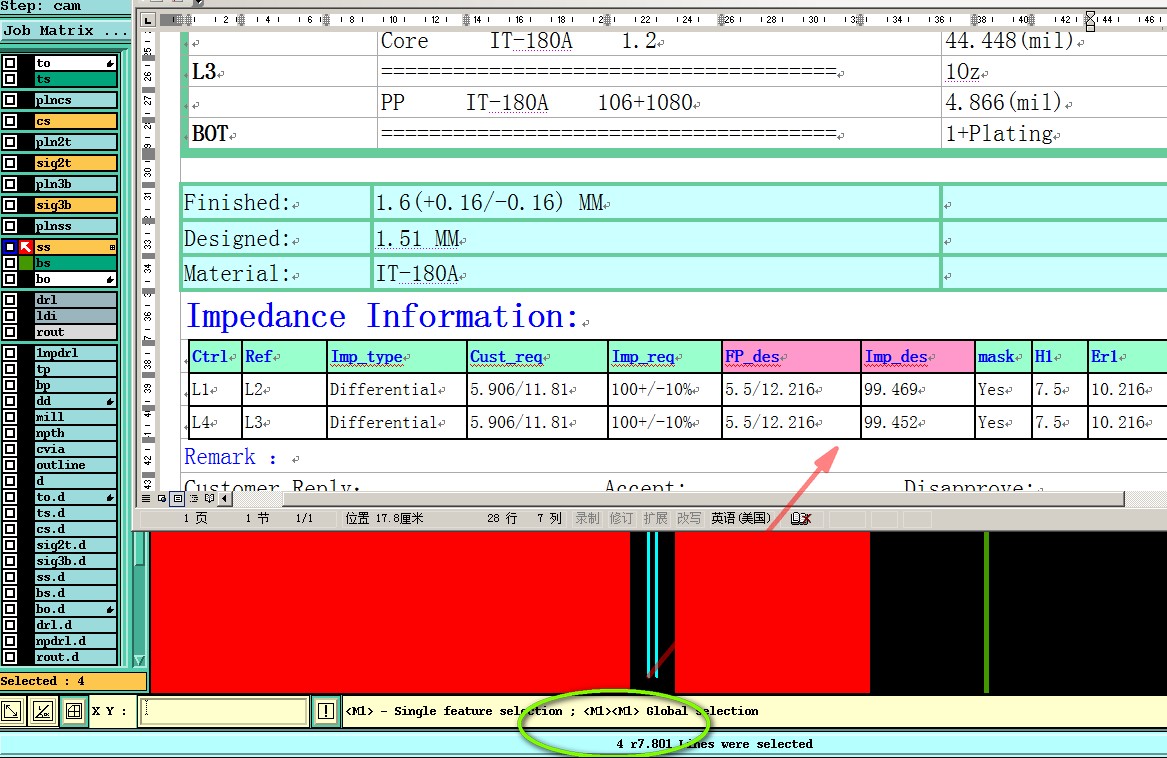The width and height of the screenshot is (1167, 758).
Task: Click the red arrow active-layer icon on ss
Action: coord(26,247)
